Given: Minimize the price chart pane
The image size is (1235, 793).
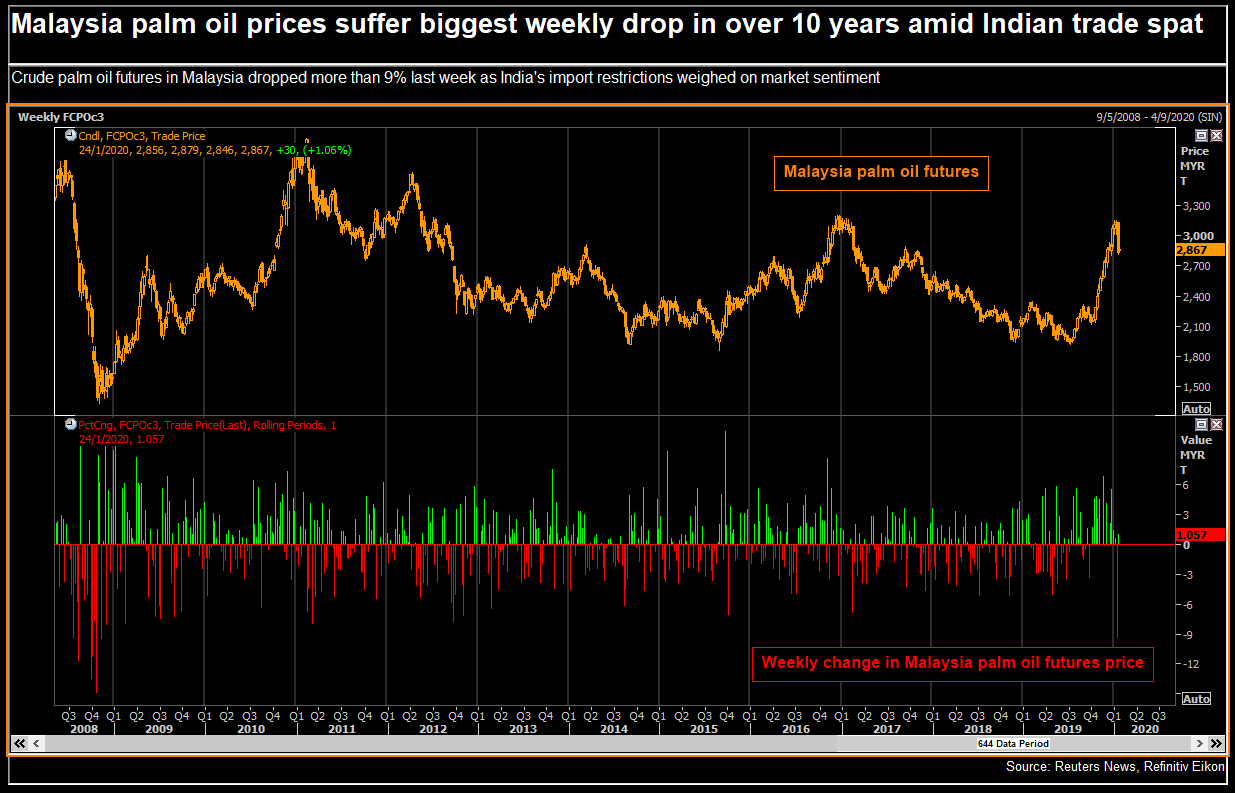Looking at the screenshot, I should (x=1202, y=135).
